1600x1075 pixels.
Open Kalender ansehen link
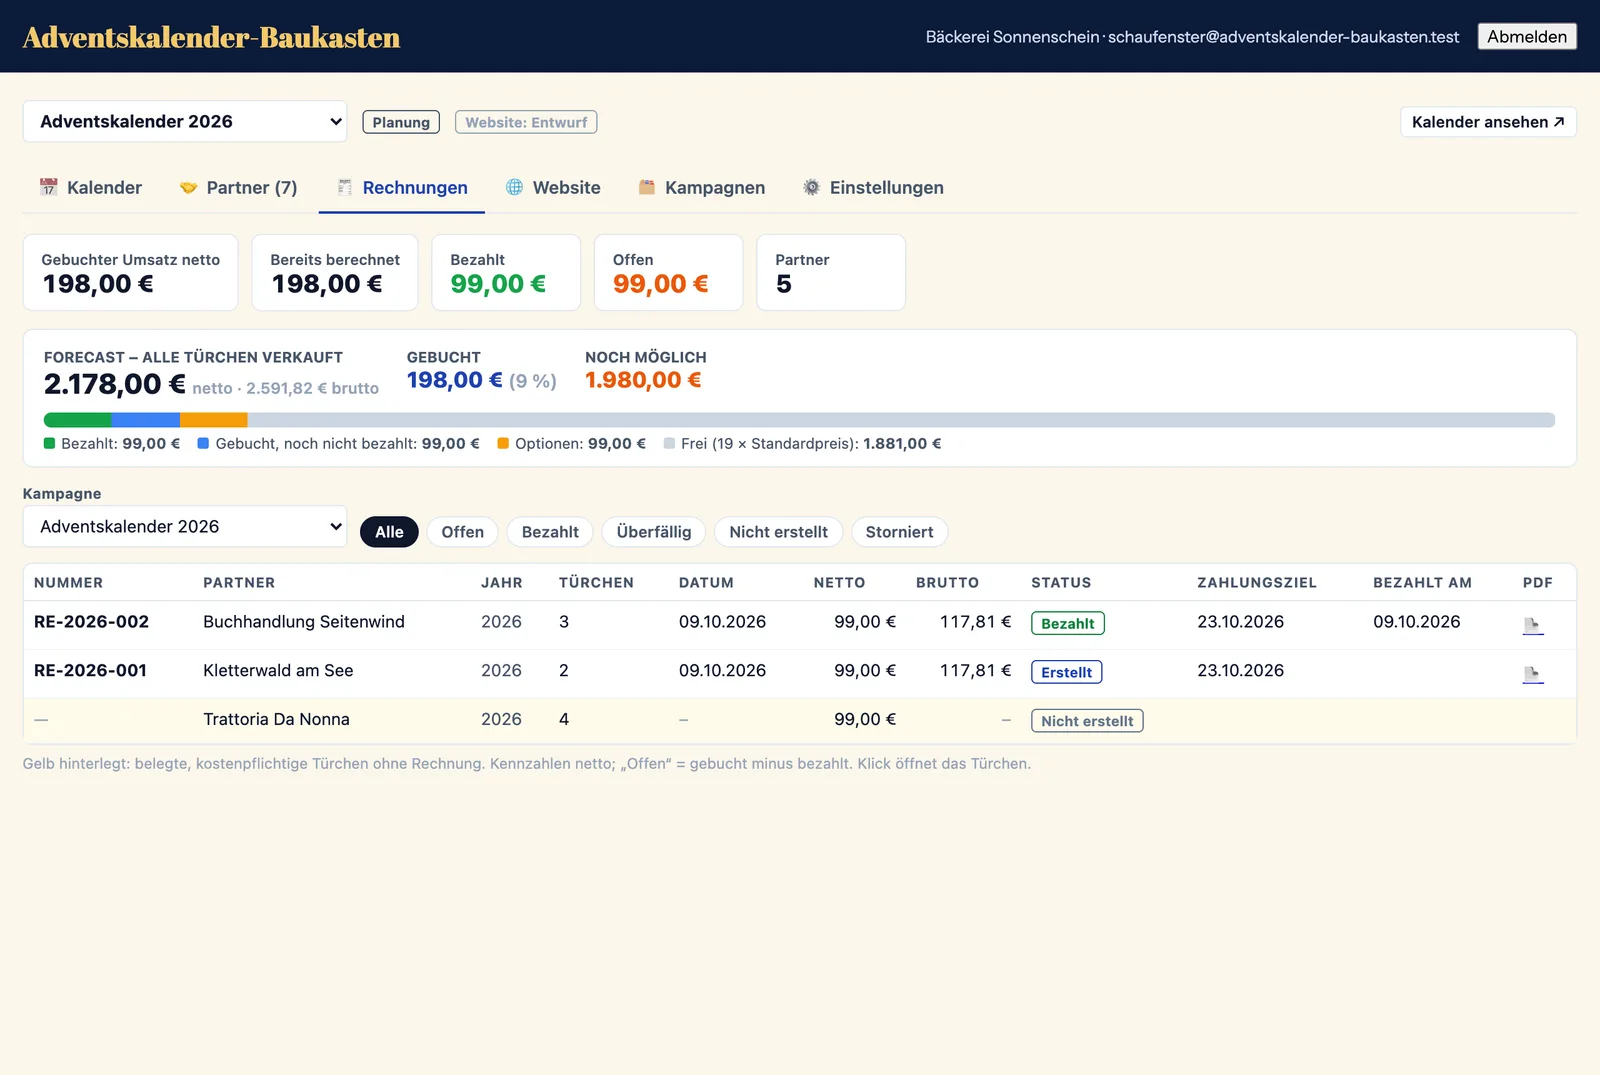[1488, 122]
